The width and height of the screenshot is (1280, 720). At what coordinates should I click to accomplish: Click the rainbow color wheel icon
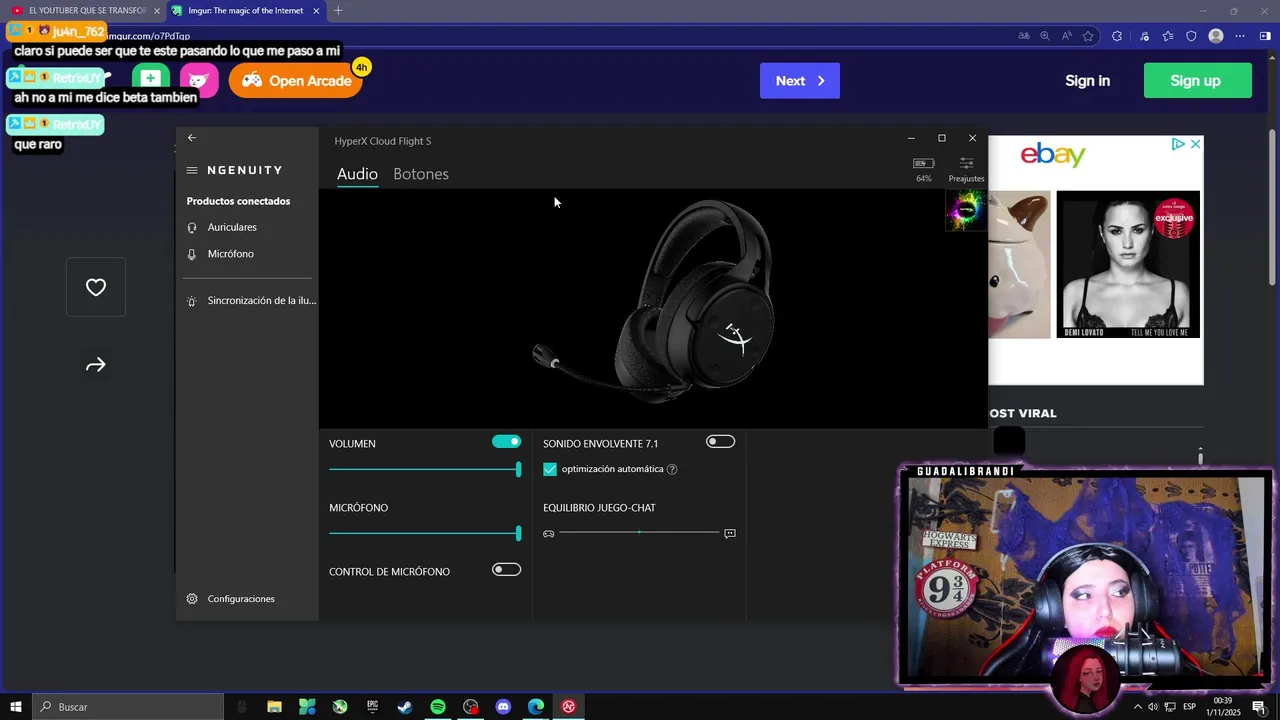pyautogui.click(x=965, y=211)
